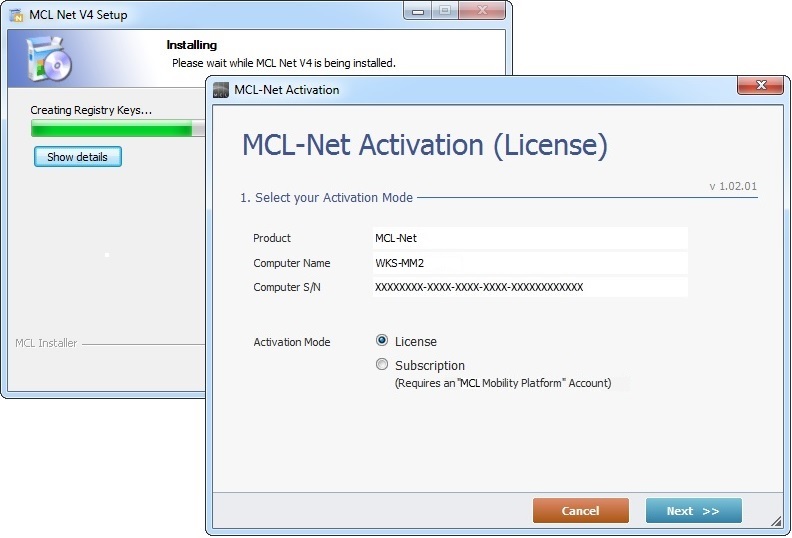Click the 'MCL Installer' label text
This screenshot has height=538, width=792.
pyautogui.click(x=46, y=343)
